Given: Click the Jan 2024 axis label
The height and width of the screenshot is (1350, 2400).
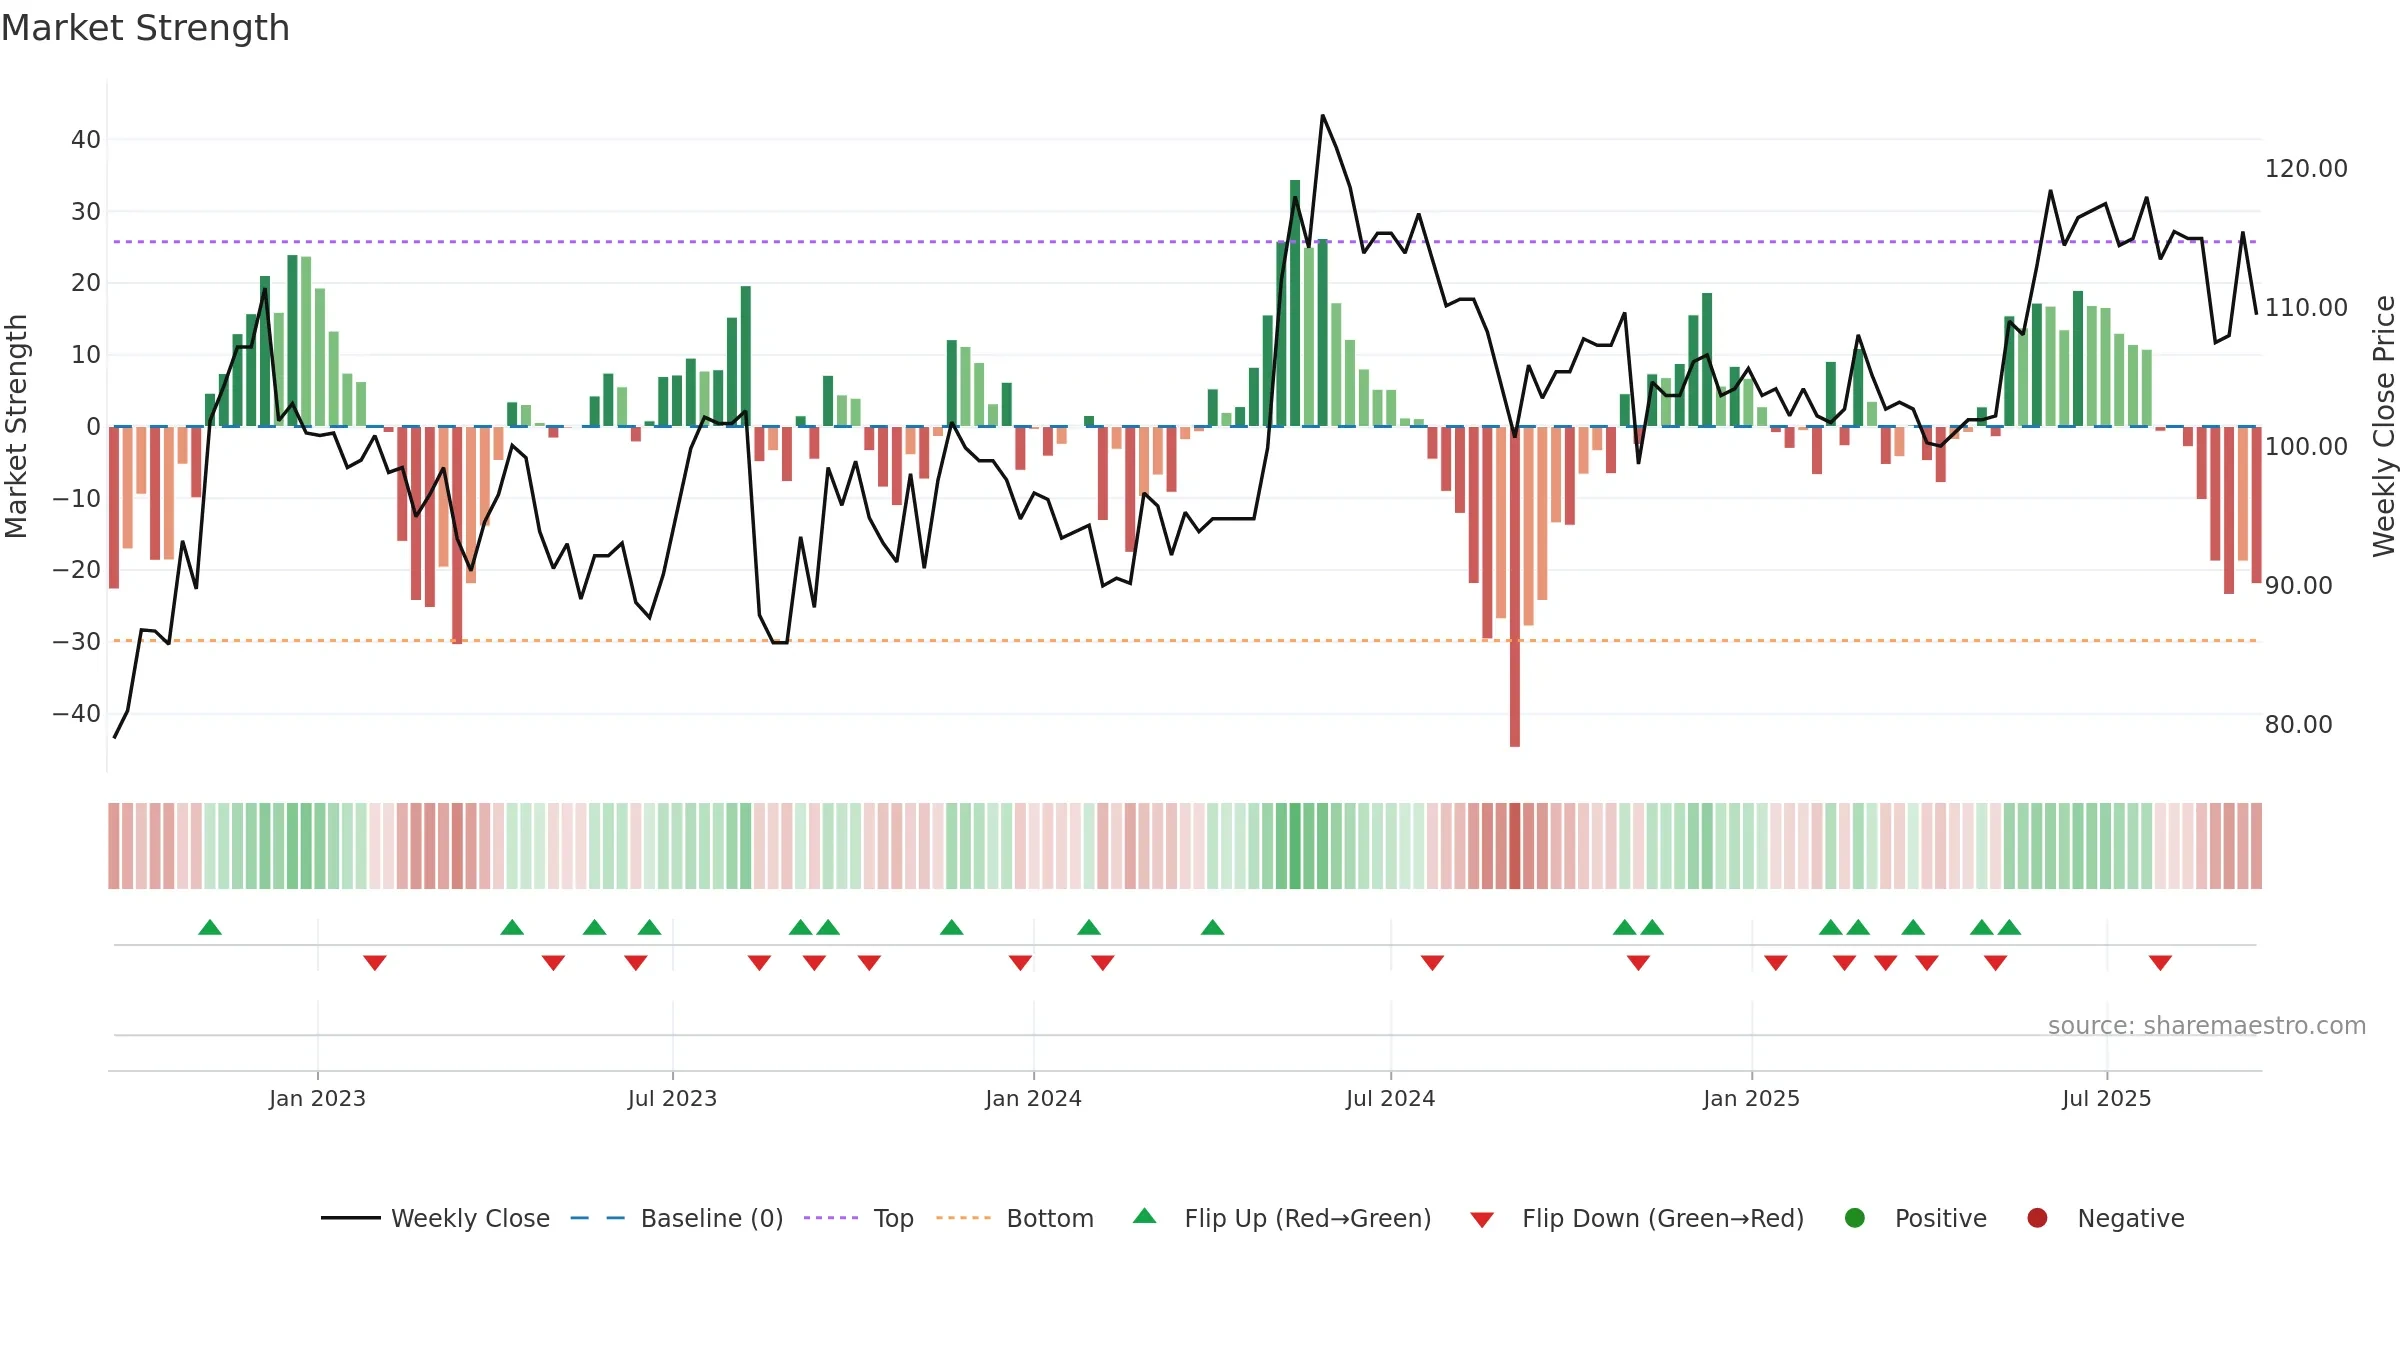Looking at the screenshot, I should click(x=1033, y=1098).
